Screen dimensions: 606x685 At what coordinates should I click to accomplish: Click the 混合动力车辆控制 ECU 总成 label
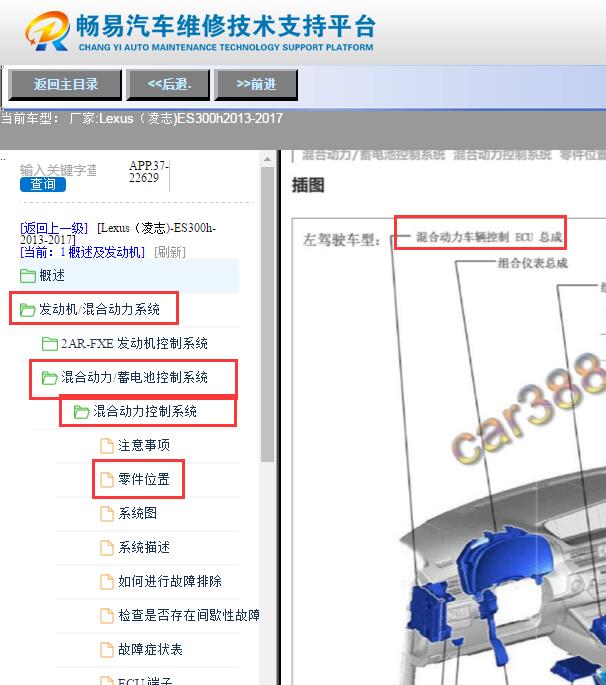point(488,237)
